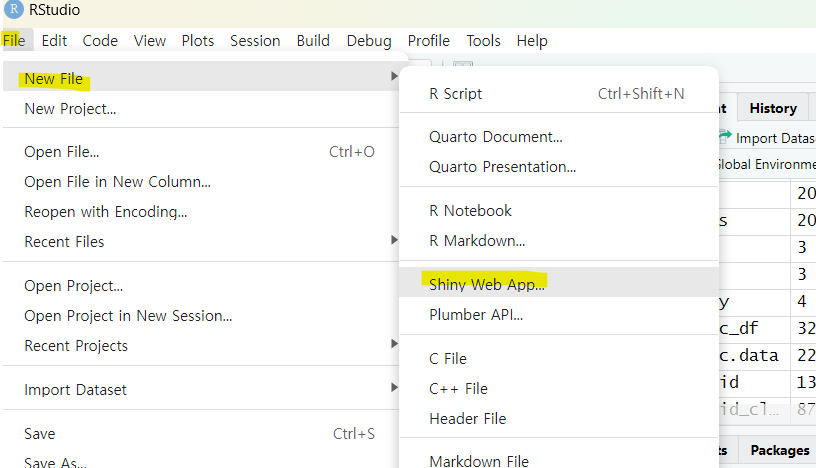This screenshot has height=468, width=816.
Task: Create a new R Notebook
Action: 559,210
